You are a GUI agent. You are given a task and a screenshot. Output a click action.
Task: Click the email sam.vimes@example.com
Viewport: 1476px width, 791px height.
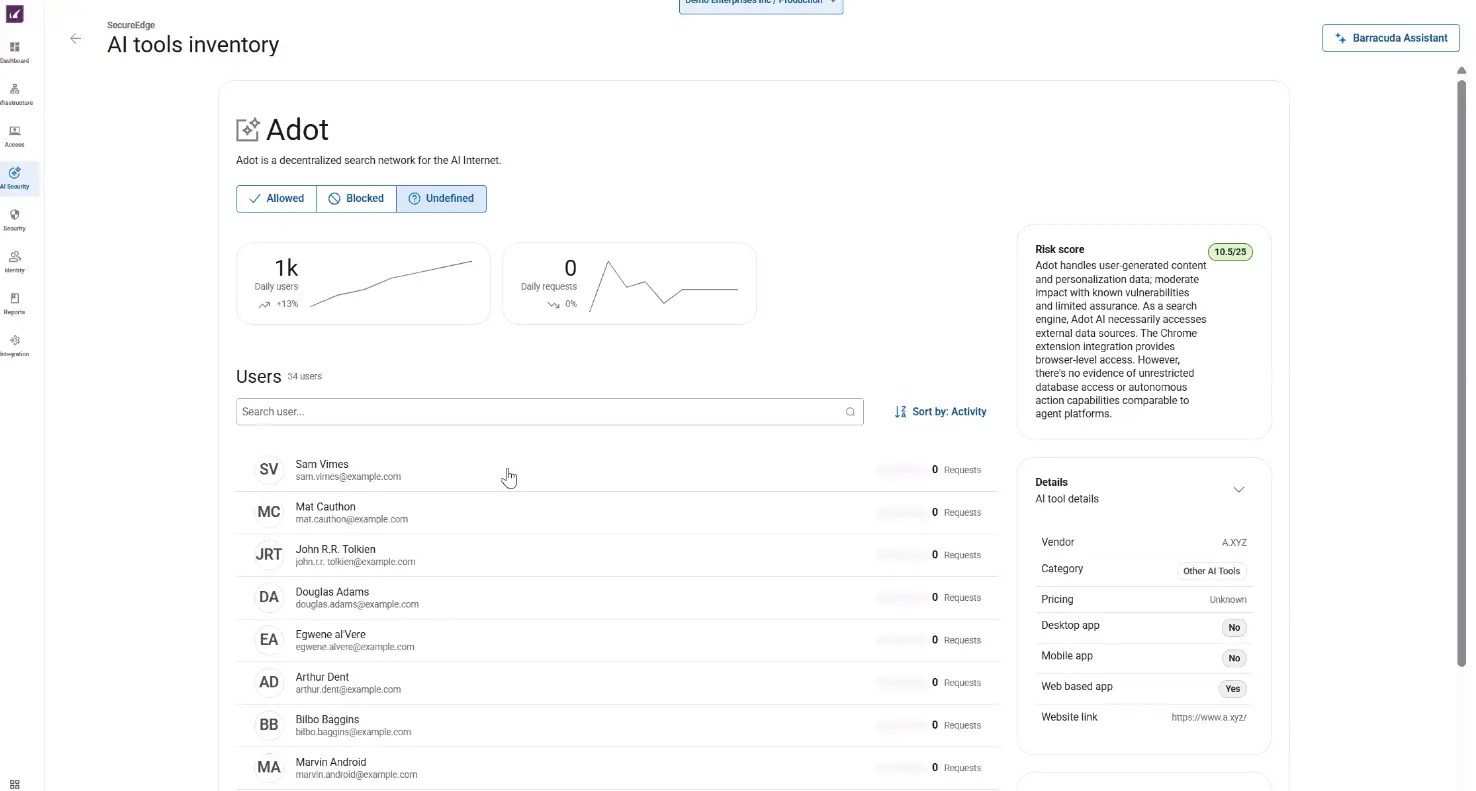click(x=348, y=477)
